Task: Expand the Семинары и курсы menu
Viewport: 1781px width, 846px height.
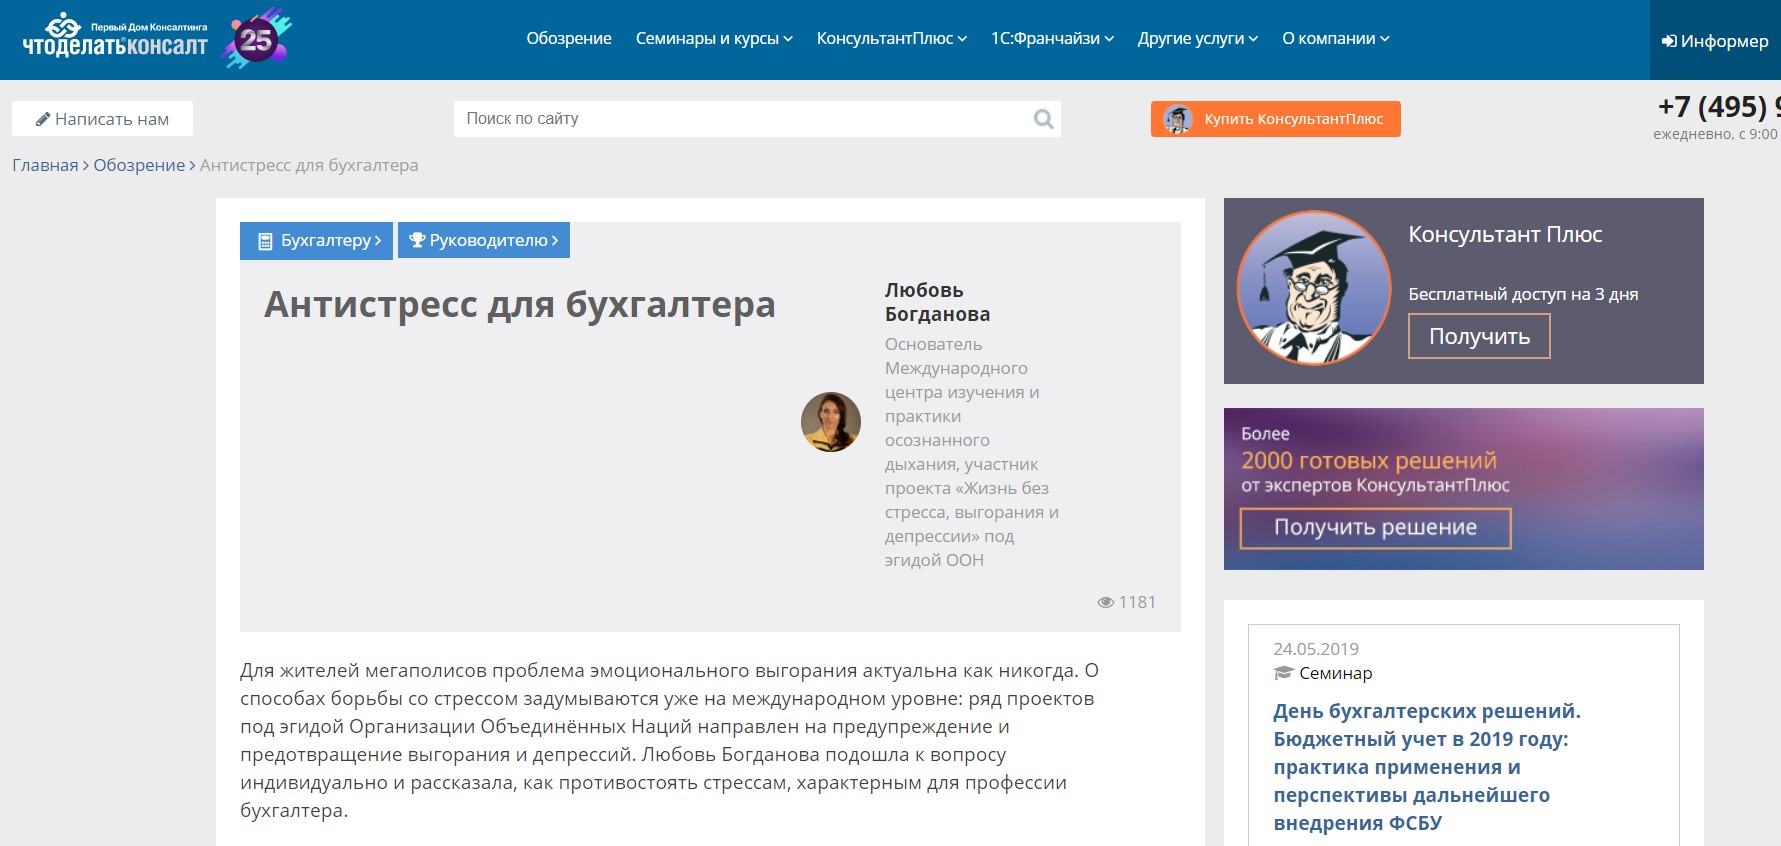Action: 713,38
